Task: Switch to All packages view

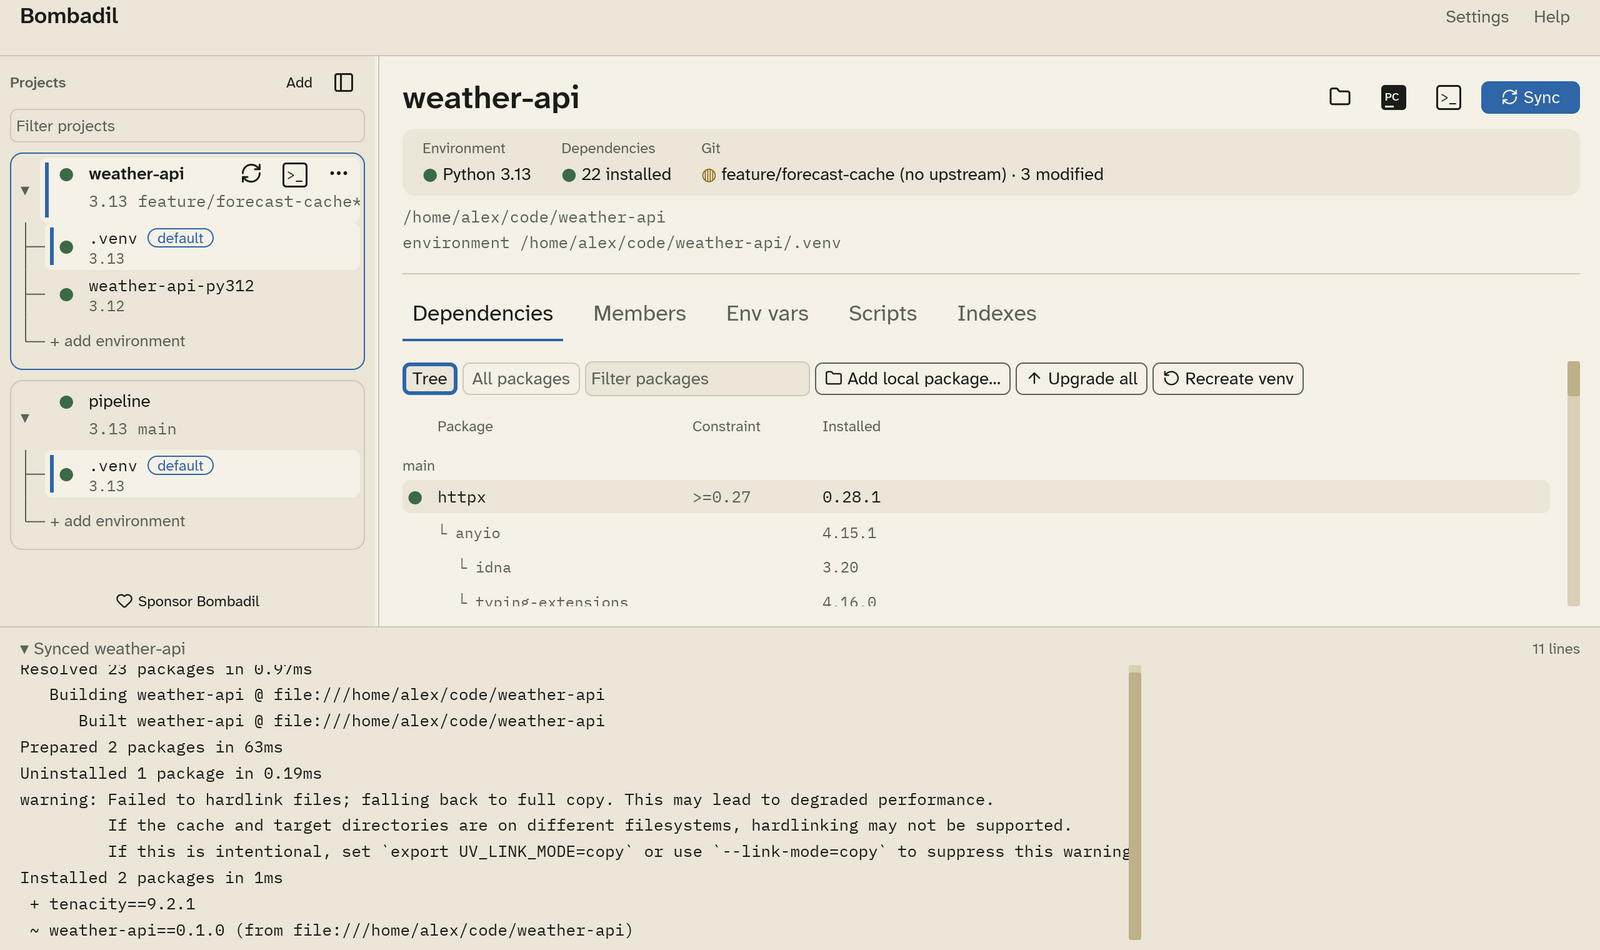Action: [521, 379]
